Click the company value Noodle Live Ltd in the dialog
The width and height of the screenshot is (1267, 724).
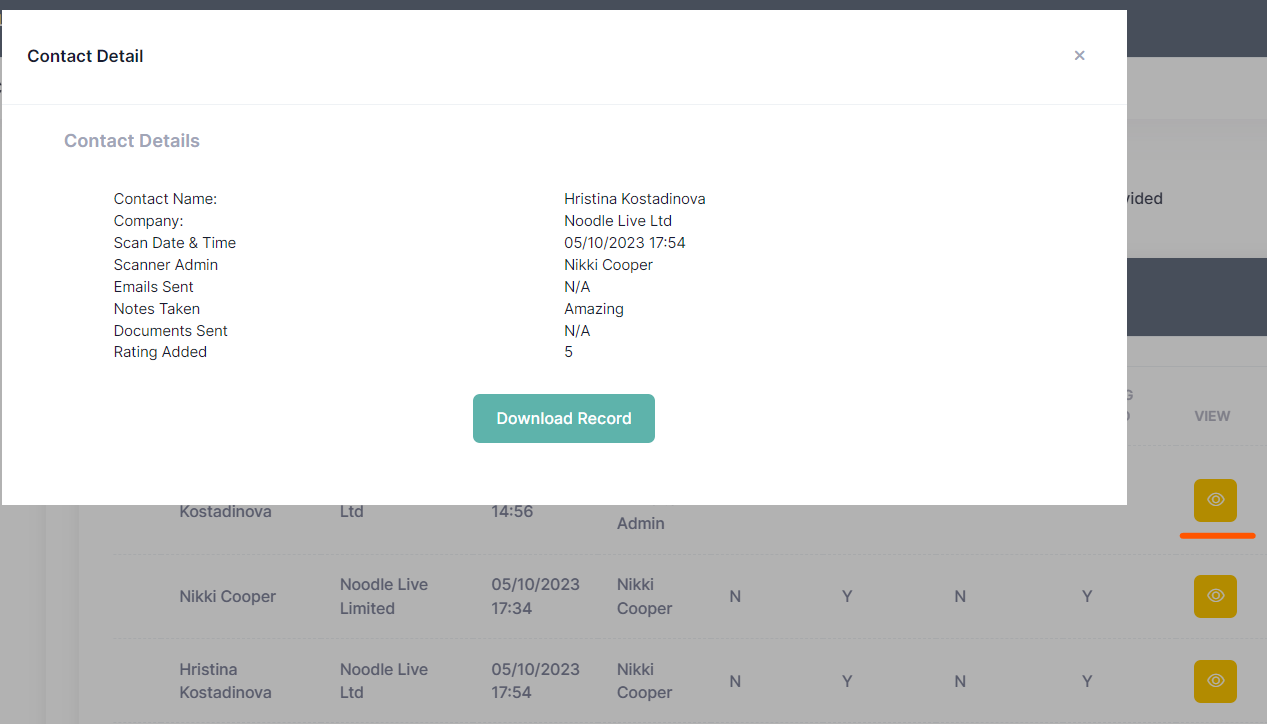[617, 221]
